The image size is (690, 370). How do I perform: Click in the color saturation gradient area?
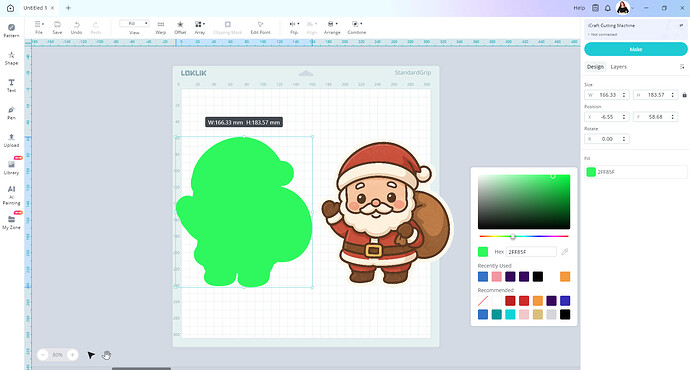524,202
